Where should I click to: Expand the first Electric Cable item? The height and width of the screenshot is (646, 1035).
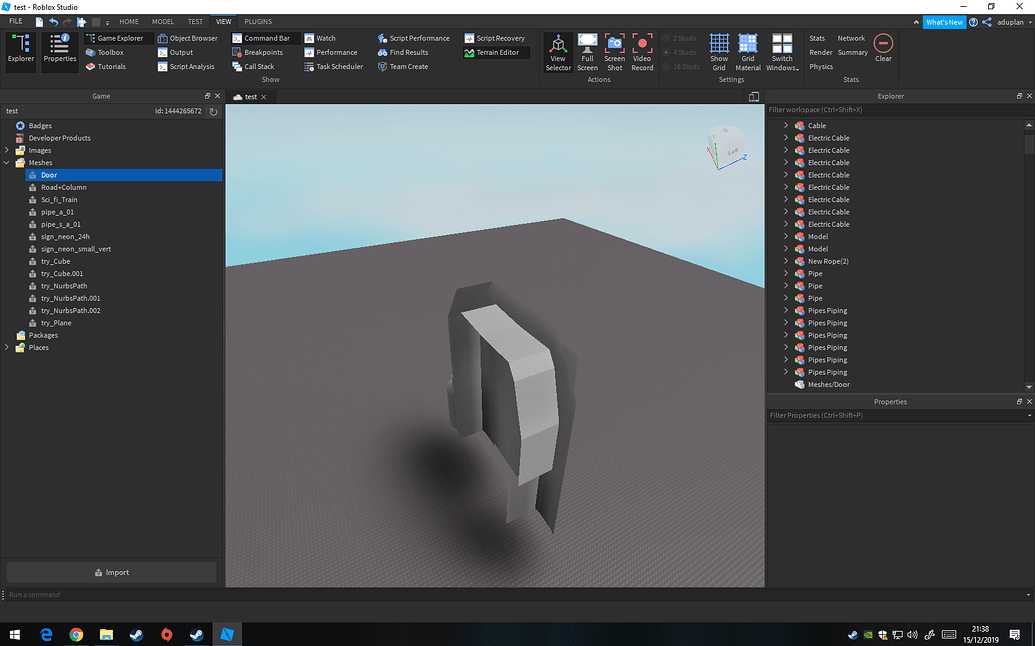pos(786,137)
